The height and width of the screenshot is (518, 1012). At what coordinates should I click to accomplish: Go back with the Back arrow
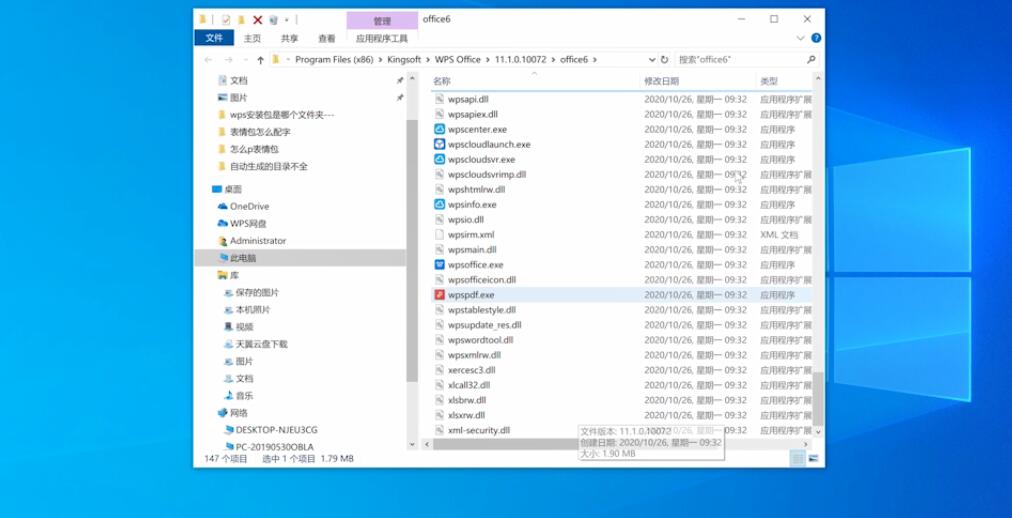208,59
